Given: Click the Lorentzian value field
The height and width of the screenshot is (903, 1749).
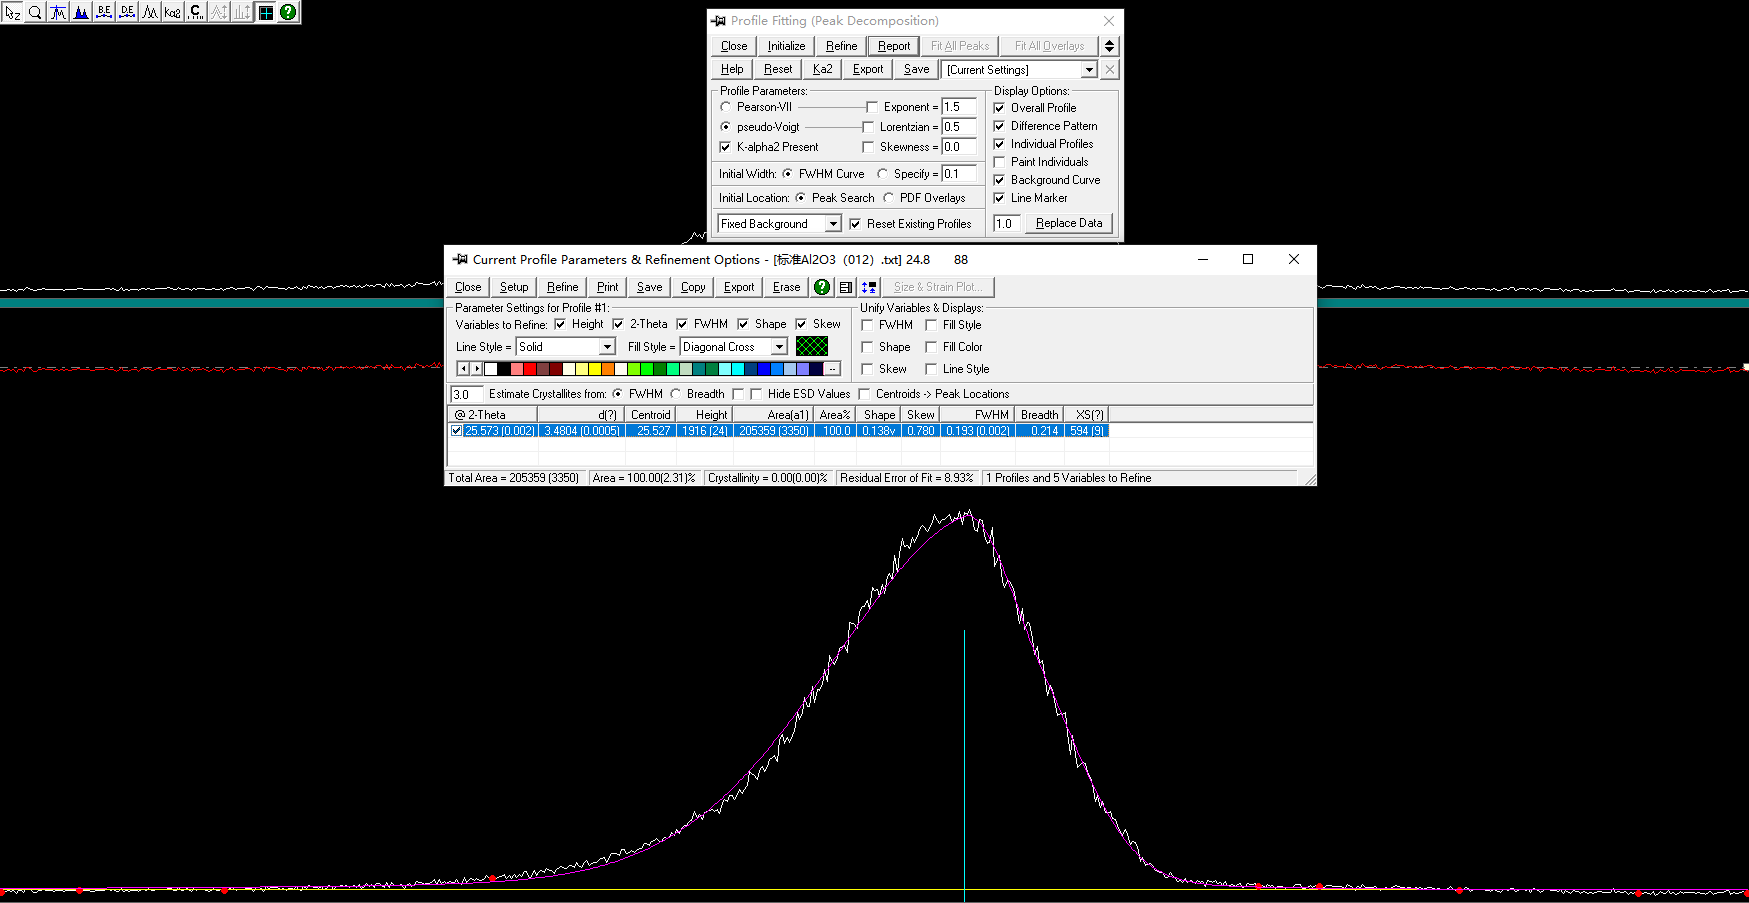Looking at the screenshot, I should point(958,127).
